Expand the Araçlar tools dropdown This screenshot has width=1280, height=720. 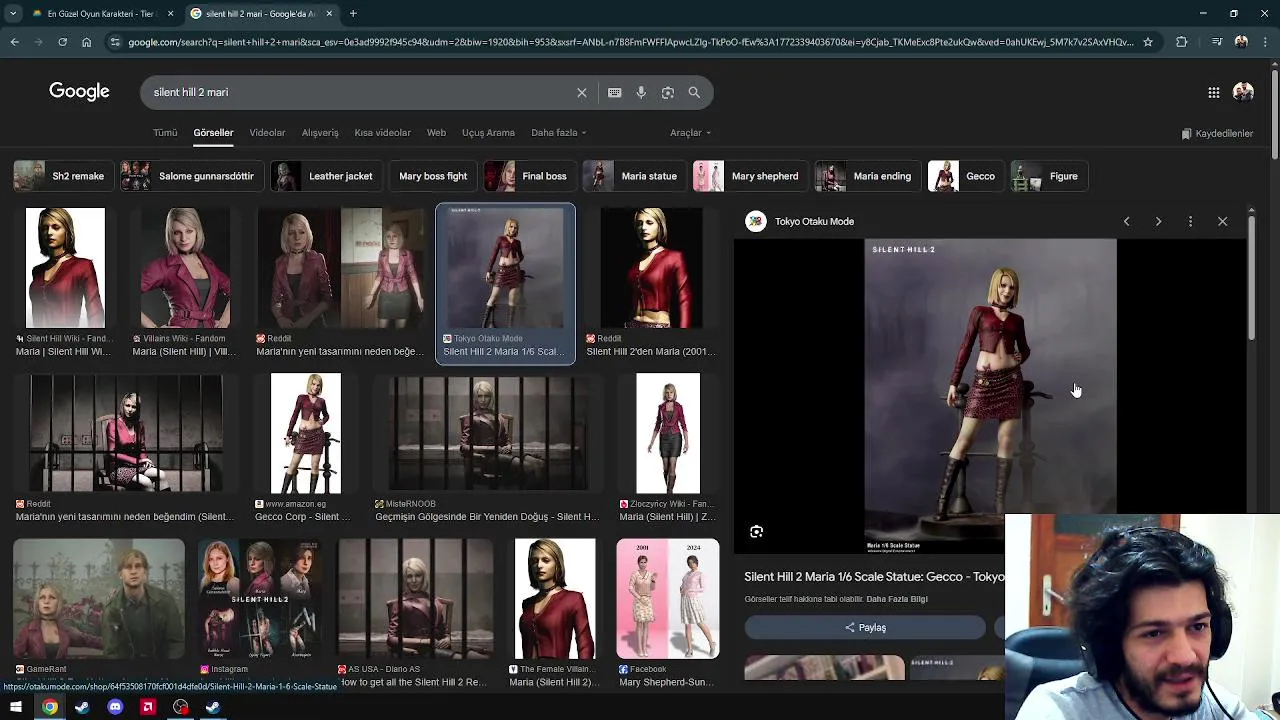(690, 133)
